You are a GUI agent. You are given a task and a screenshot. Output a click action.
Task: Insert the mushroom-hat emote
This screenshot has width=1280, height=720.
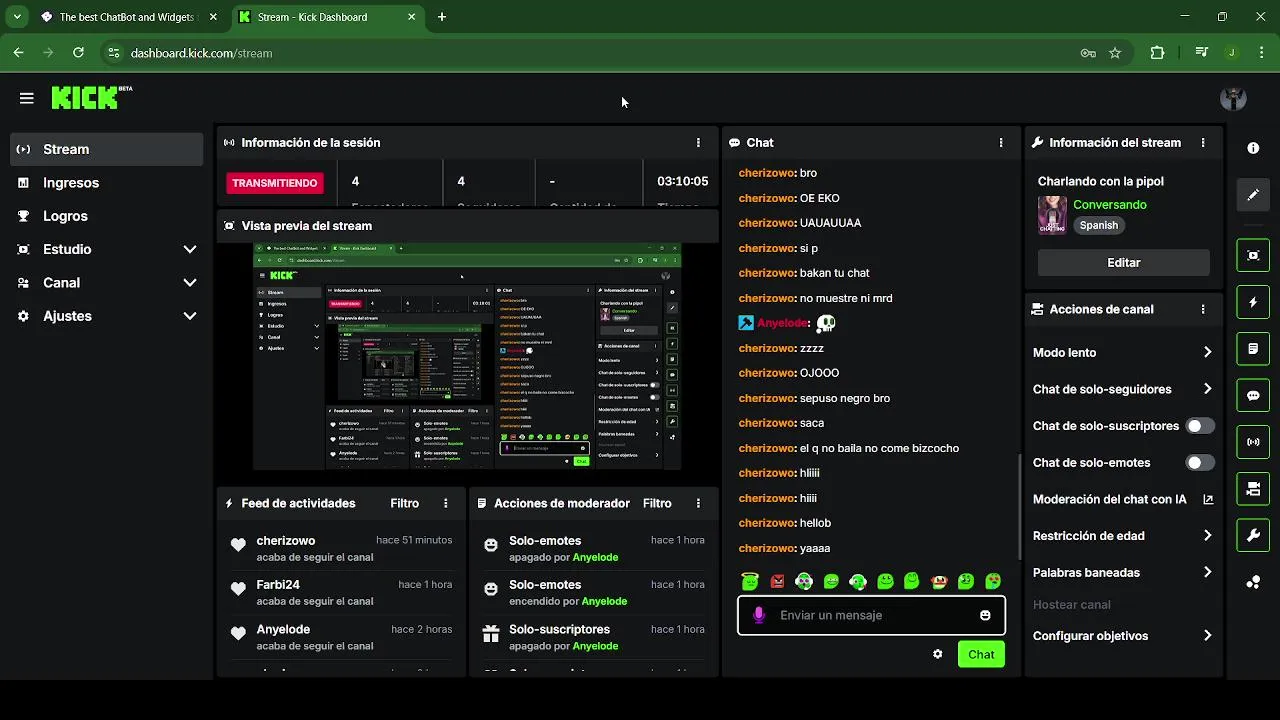click(x=939, y=581)
